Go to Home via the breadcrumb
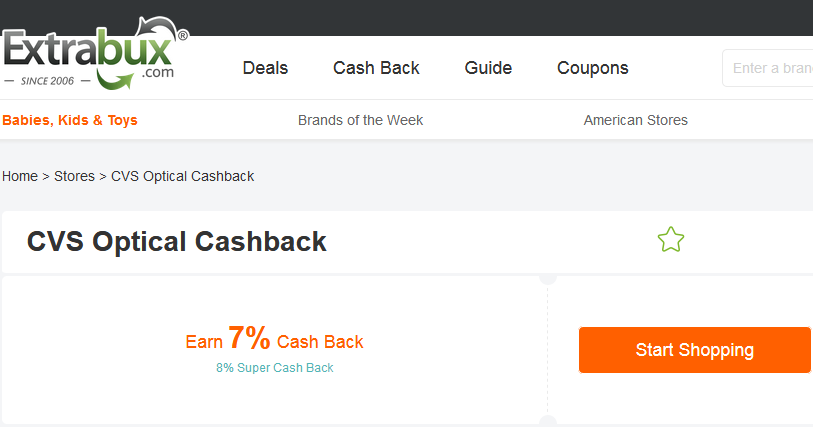The height and width of the screenshot is (427, 813). pyautogui.click(x=20, y=176)
